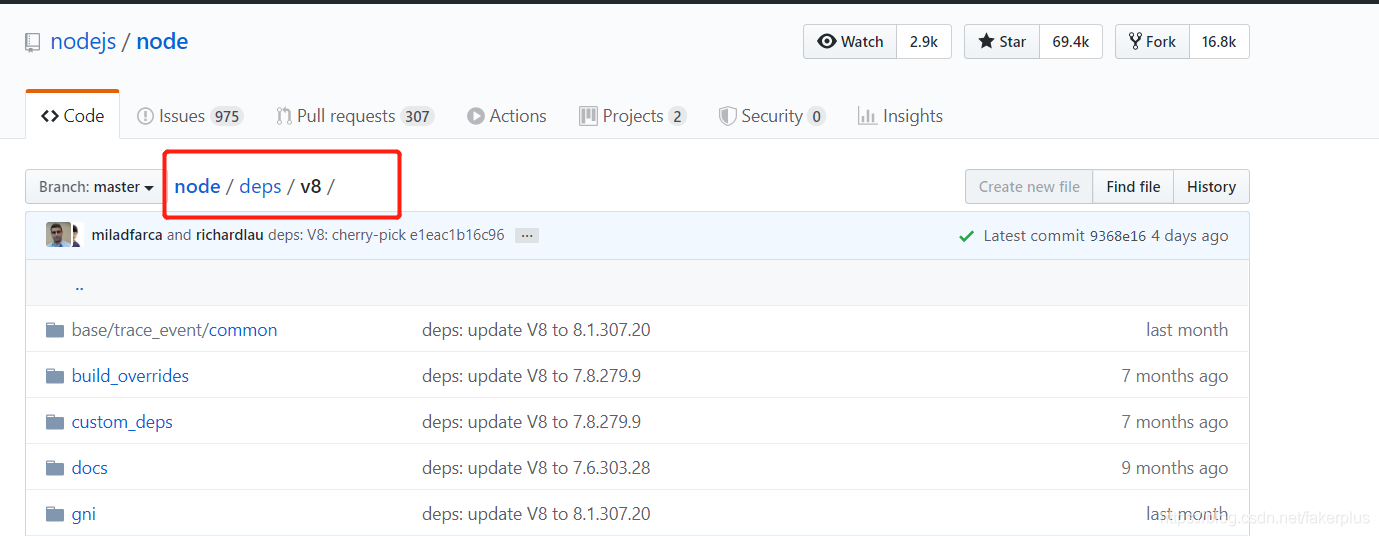Open the base/trace_event/common folder
The height and width of the screenshot is (536, 1379).
(174, 330)
